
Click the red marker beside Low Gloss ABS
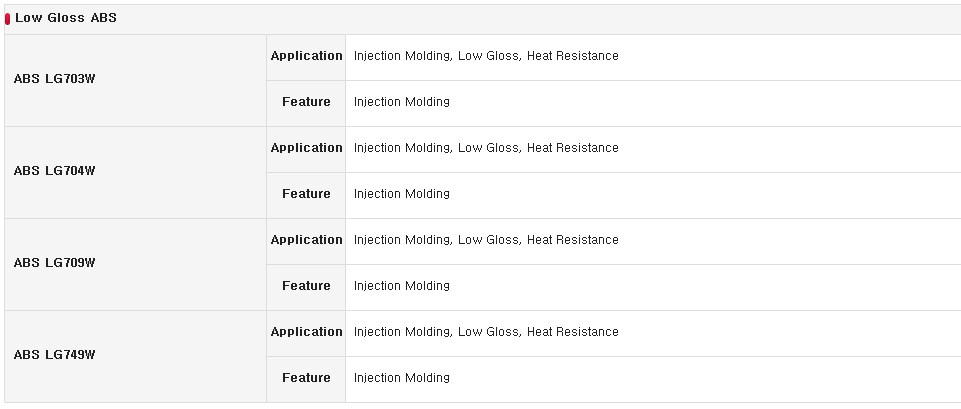pyautogui.click(x=7, y=19)
